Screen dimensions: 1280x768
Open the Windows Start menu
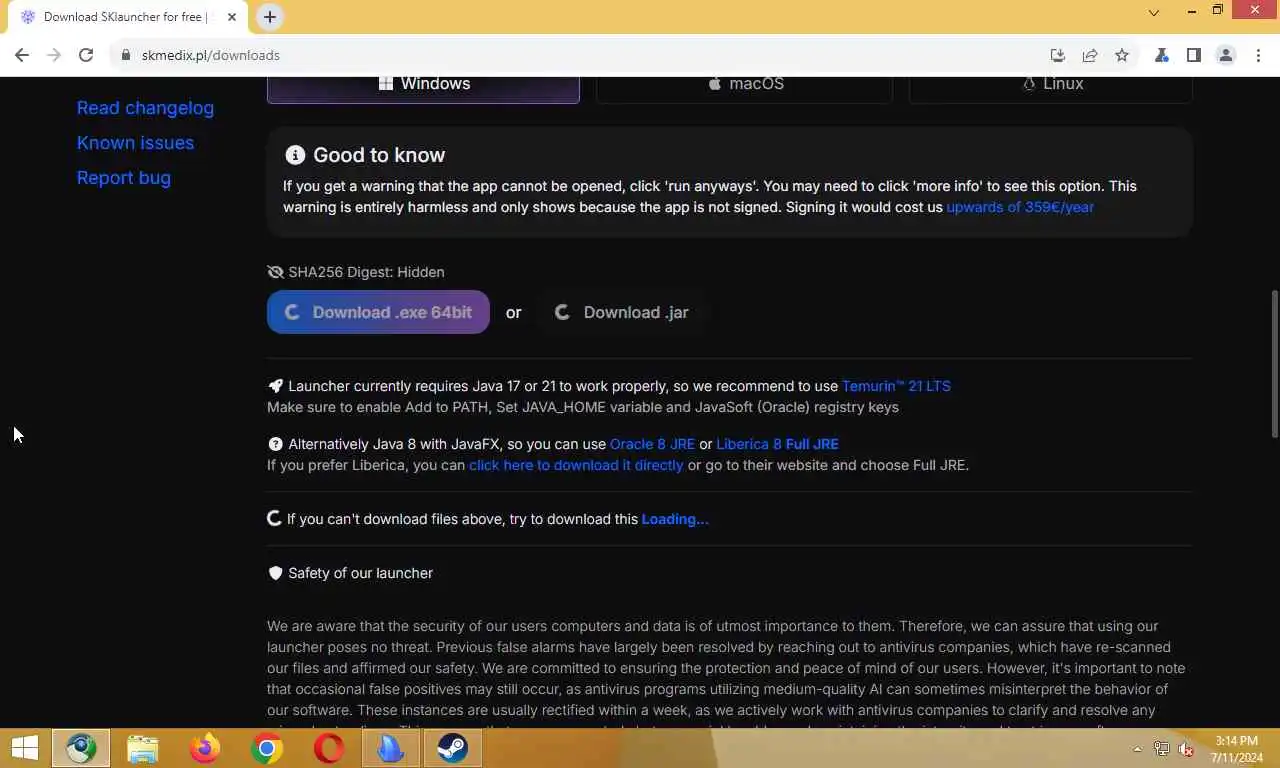click(25, 748)
